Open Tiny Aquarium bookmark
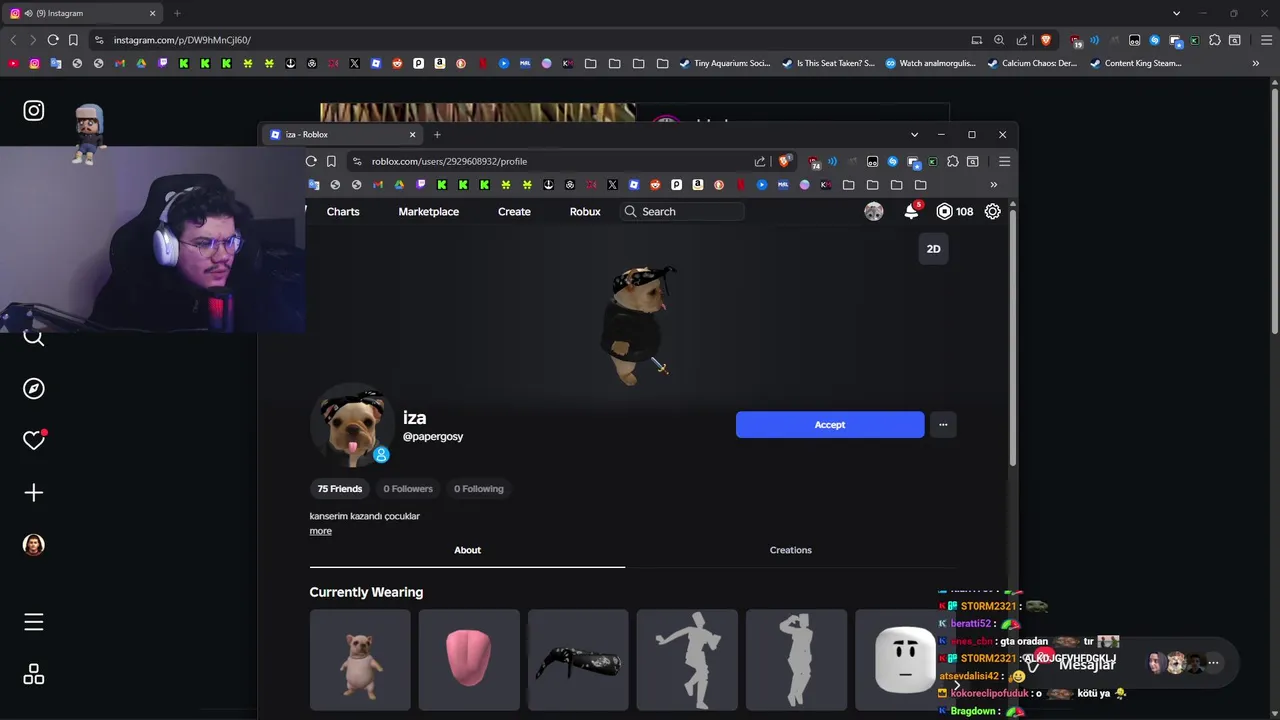The height and width of the screenshot is (720, 1280). click(725, 63)
